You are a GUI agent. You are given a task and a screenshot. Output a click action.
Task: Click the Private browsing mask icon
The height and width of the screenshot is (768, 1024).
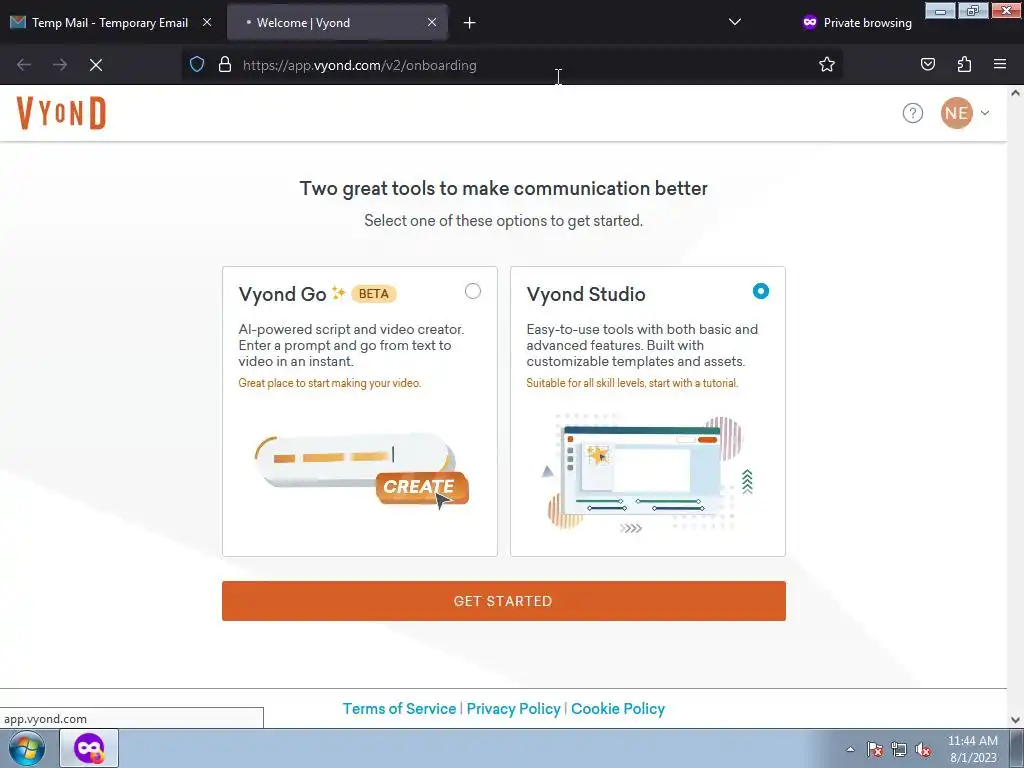point(810,22)
